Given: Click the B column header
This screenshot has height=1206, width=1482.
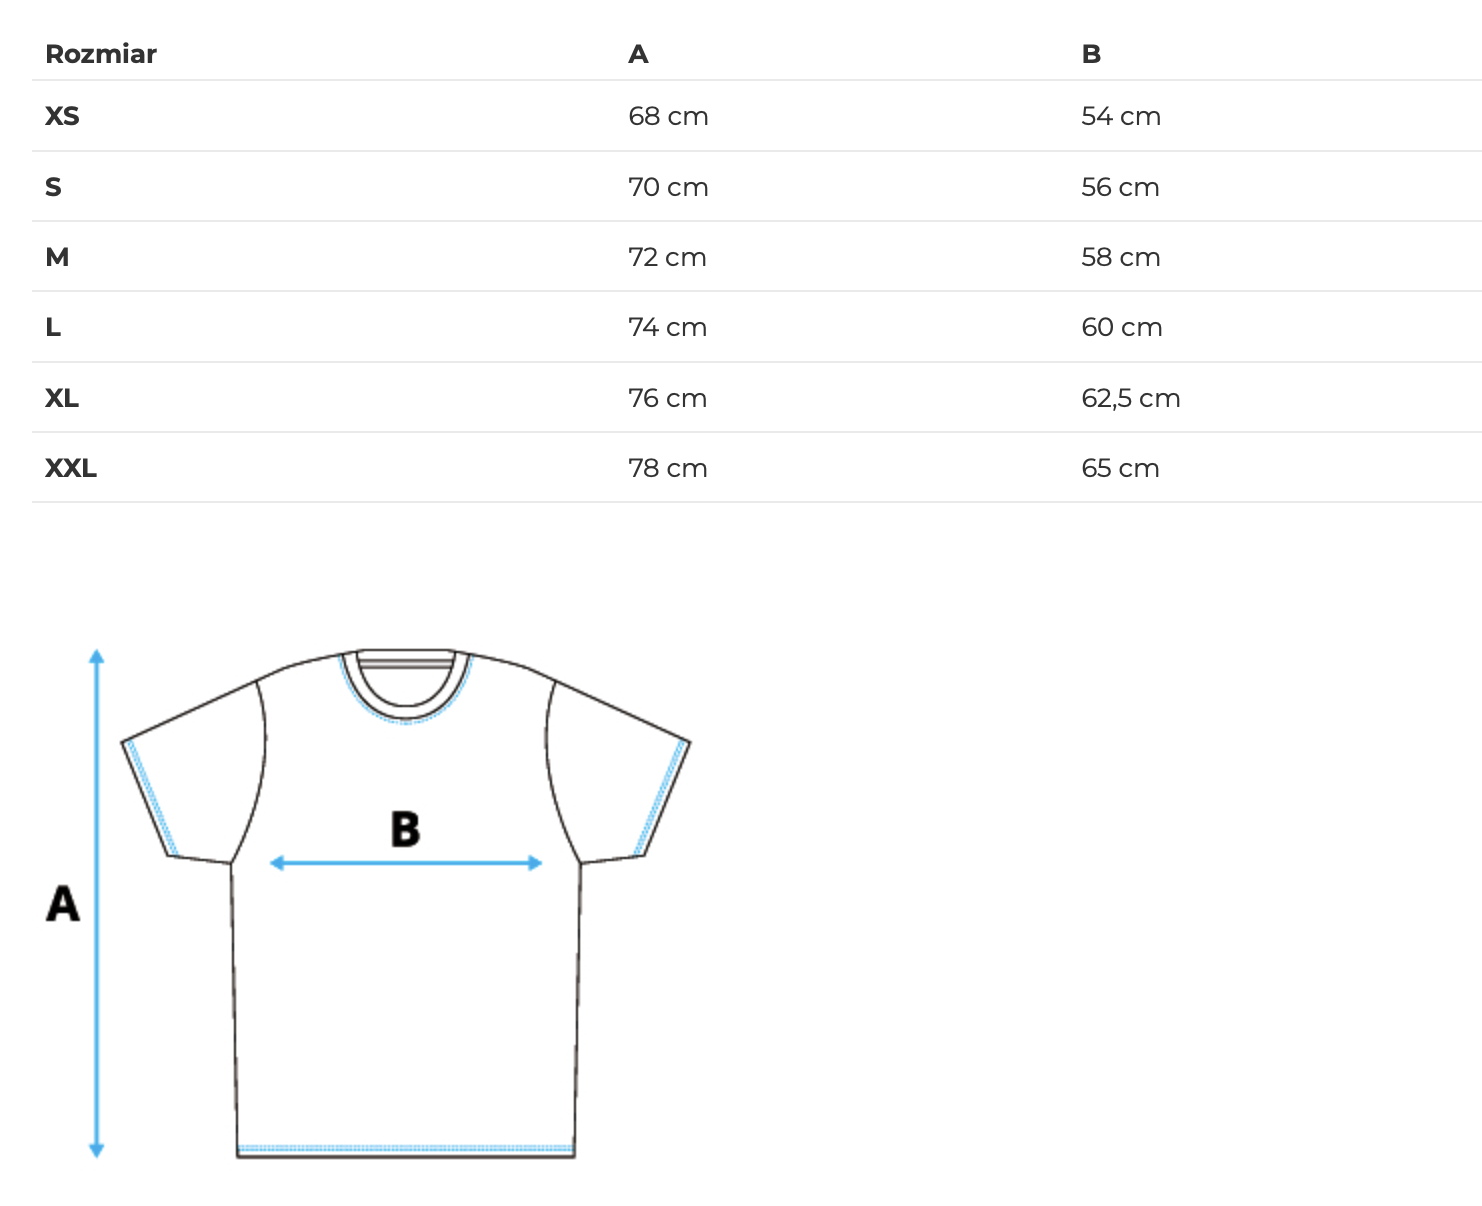Looking at the screenshot, I should point(1091,54).
